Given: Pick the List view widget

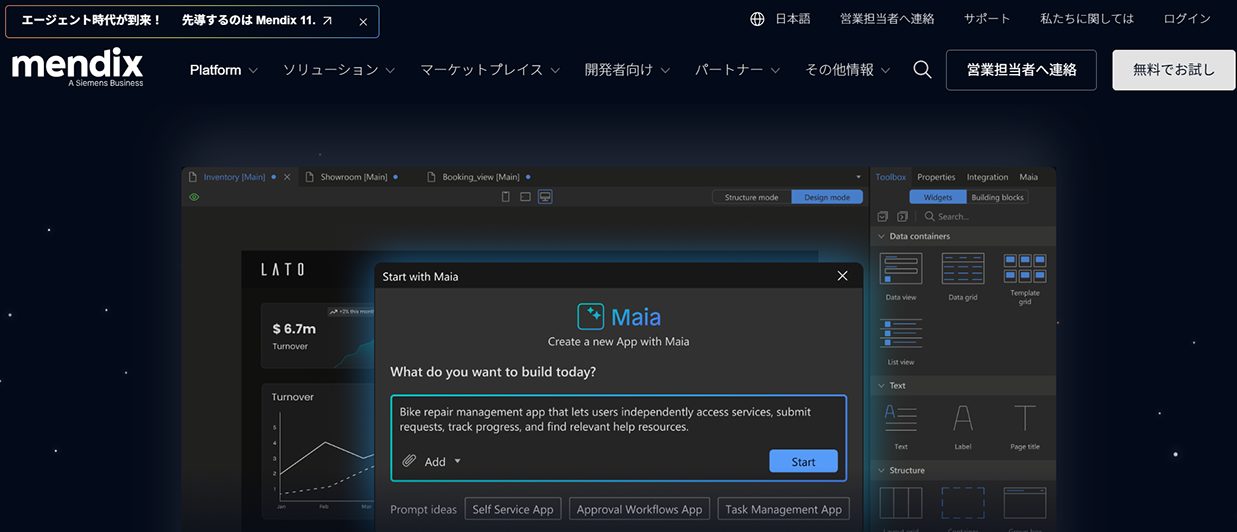Looking at the screenshot, I should click(x=901, y=342).
